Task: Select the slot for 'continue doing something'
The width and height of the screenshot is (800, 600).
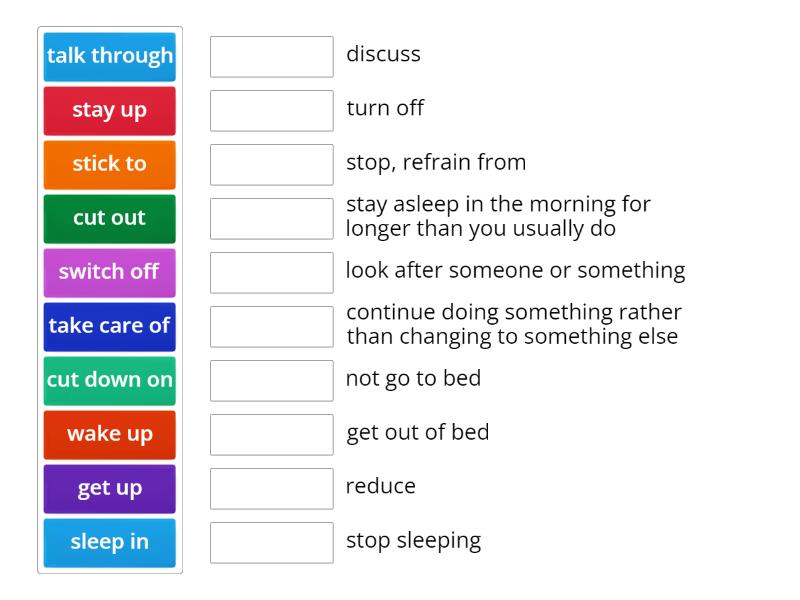Action: (272, 326)
